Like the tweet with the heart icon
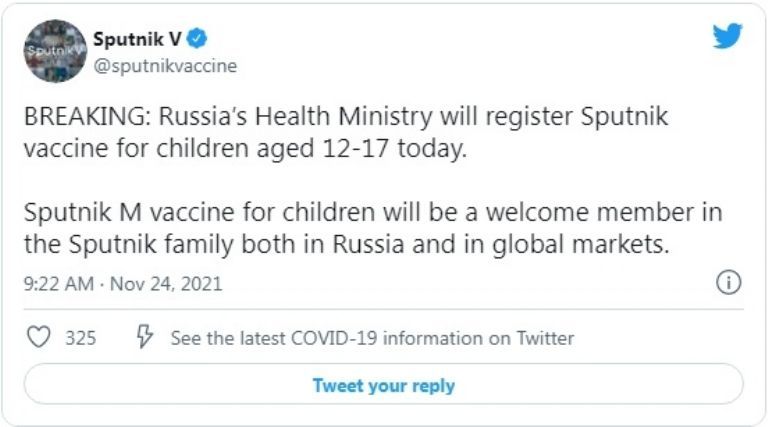Screen dimensions: 768x427 pyautogui.click(x=38, y=338)
